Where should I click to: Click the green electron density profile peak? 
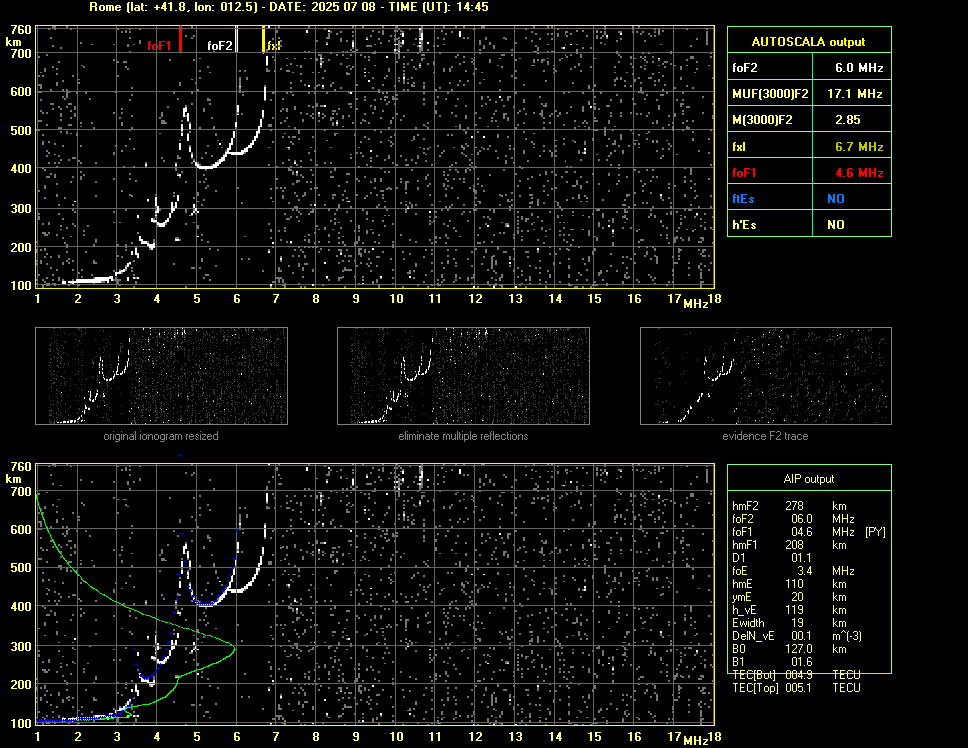(x=235, y=647)
